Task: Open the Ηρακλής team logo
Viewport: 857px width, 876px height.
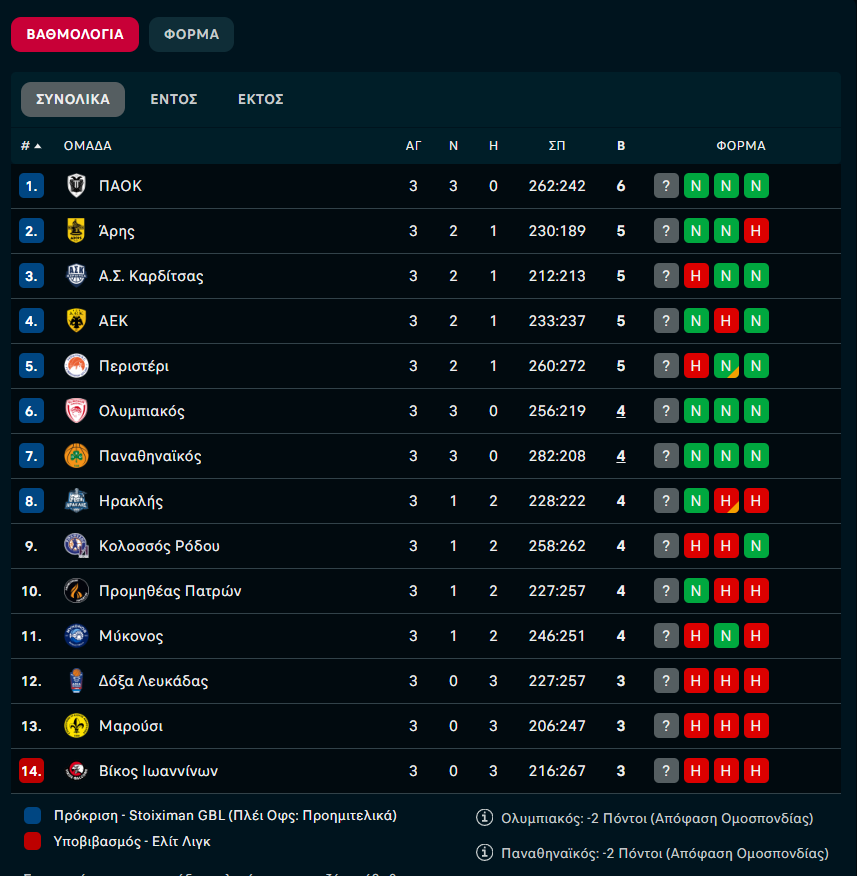Action: [76, 501]
